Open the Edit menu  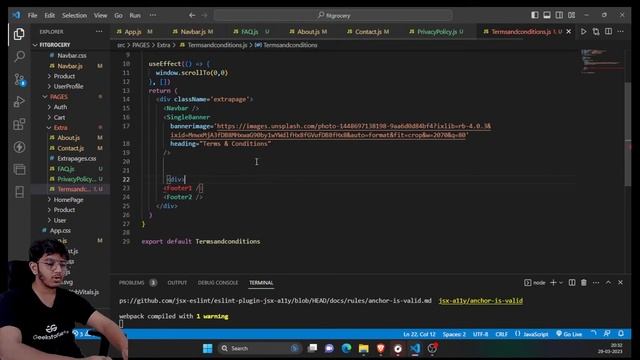coord(49,15)
